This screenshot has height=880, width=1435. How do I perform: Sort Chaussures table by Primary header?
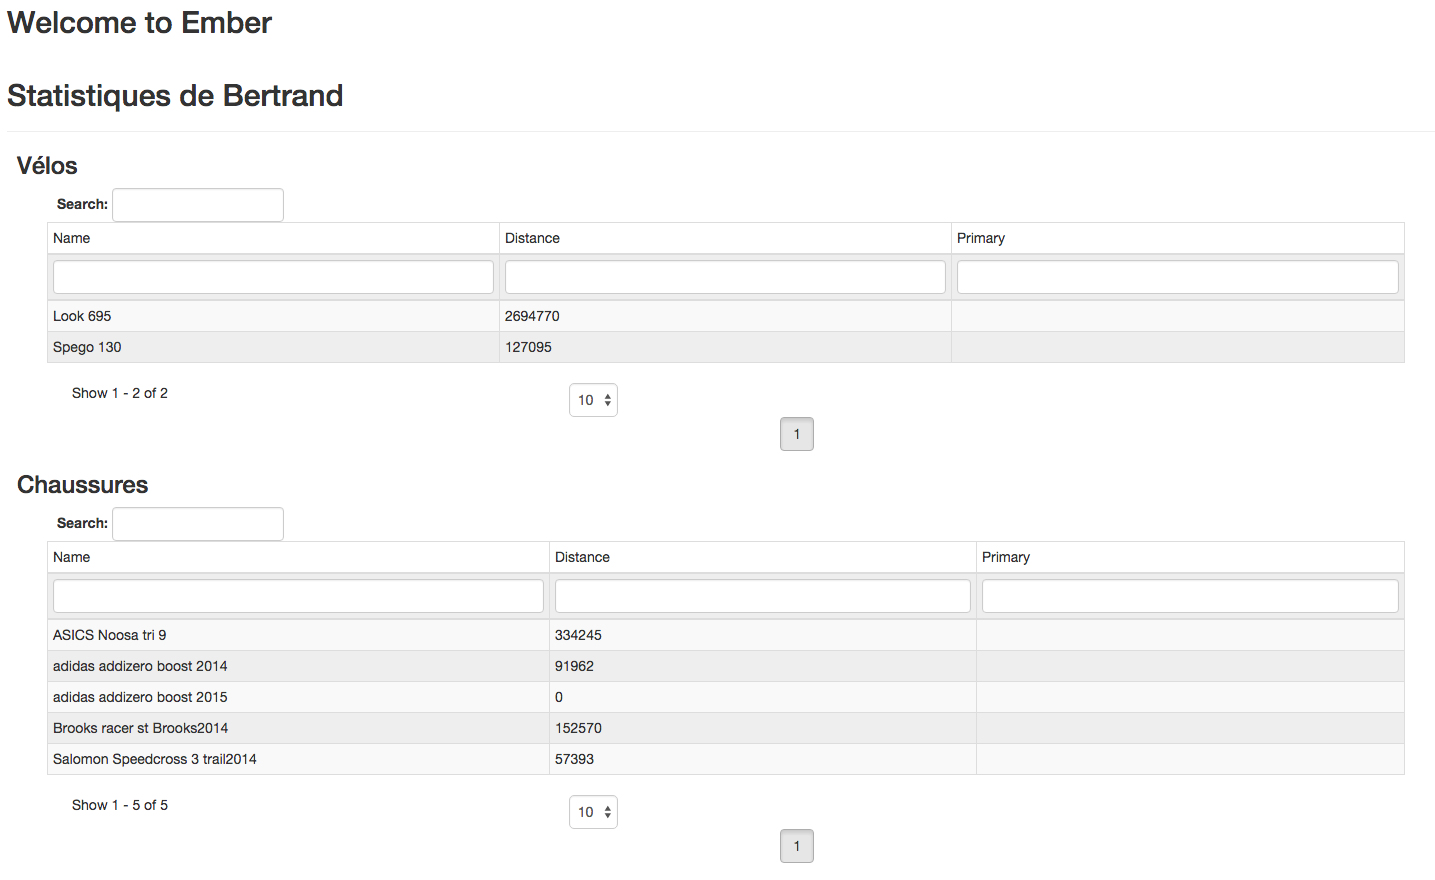pos(1005,557)
